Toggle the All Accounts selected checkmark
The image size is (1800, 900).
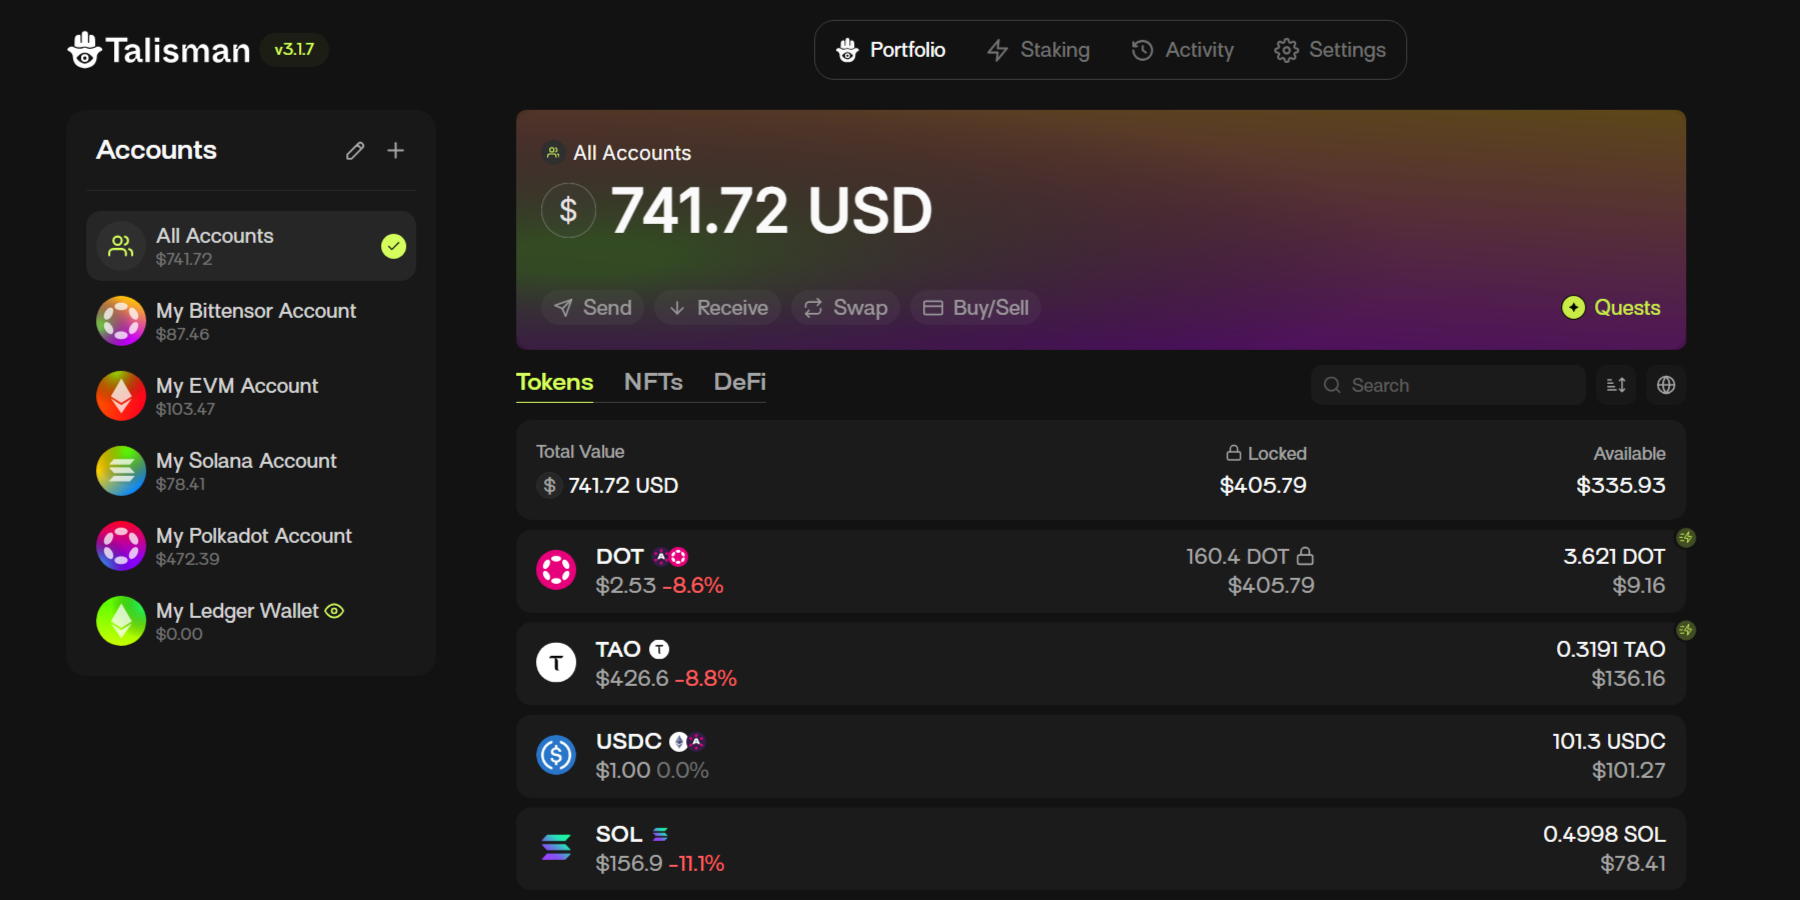pyautogui.click(x=394, y=246)
